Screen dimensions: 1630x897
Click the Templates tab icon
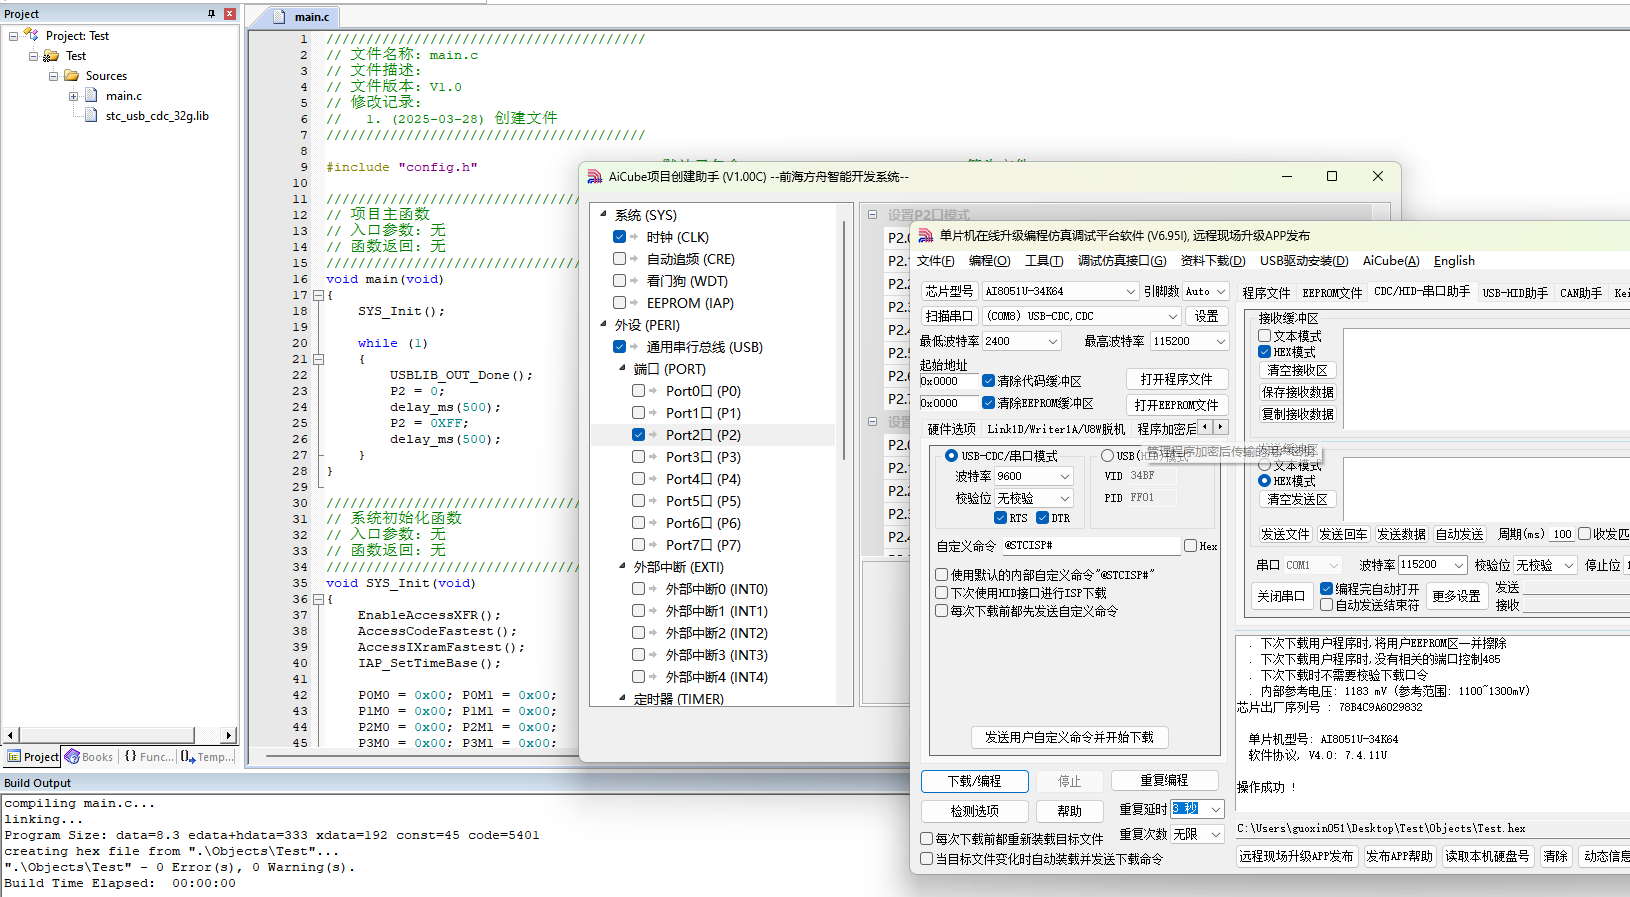click(187, 757)
